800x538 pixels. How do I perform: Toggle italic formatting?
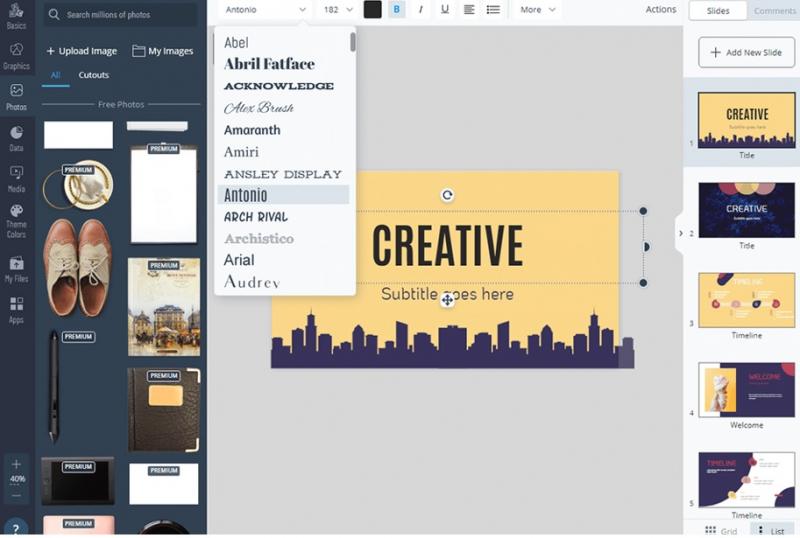(x=420, y=9)
